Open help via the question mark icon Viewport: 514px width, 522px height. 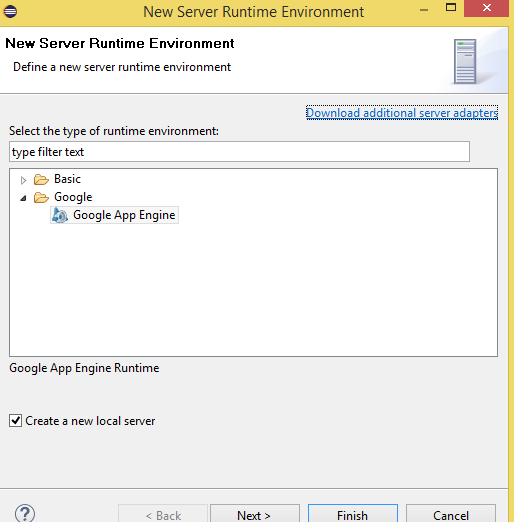25,513
